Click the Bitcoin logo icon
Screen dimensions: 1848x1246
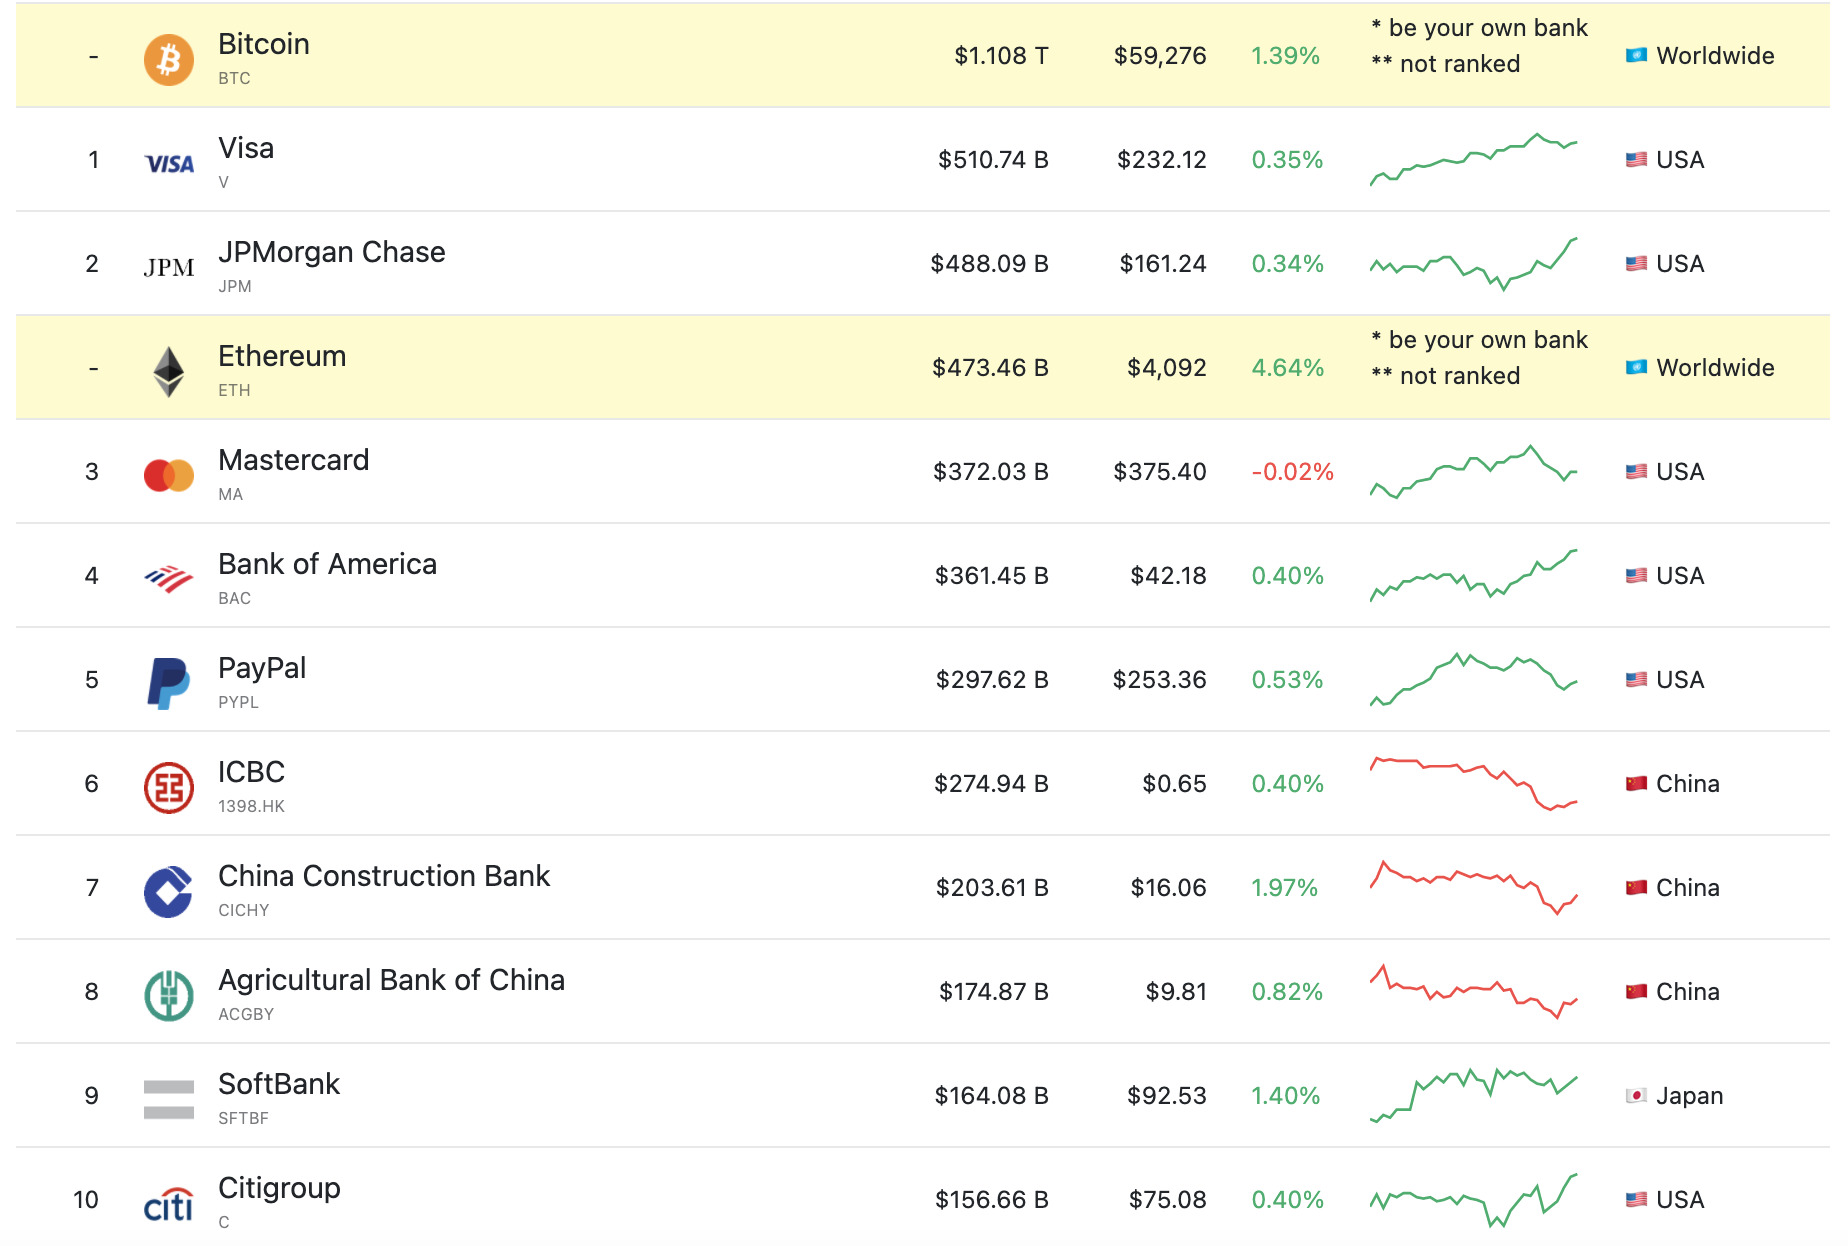point(169,60)
